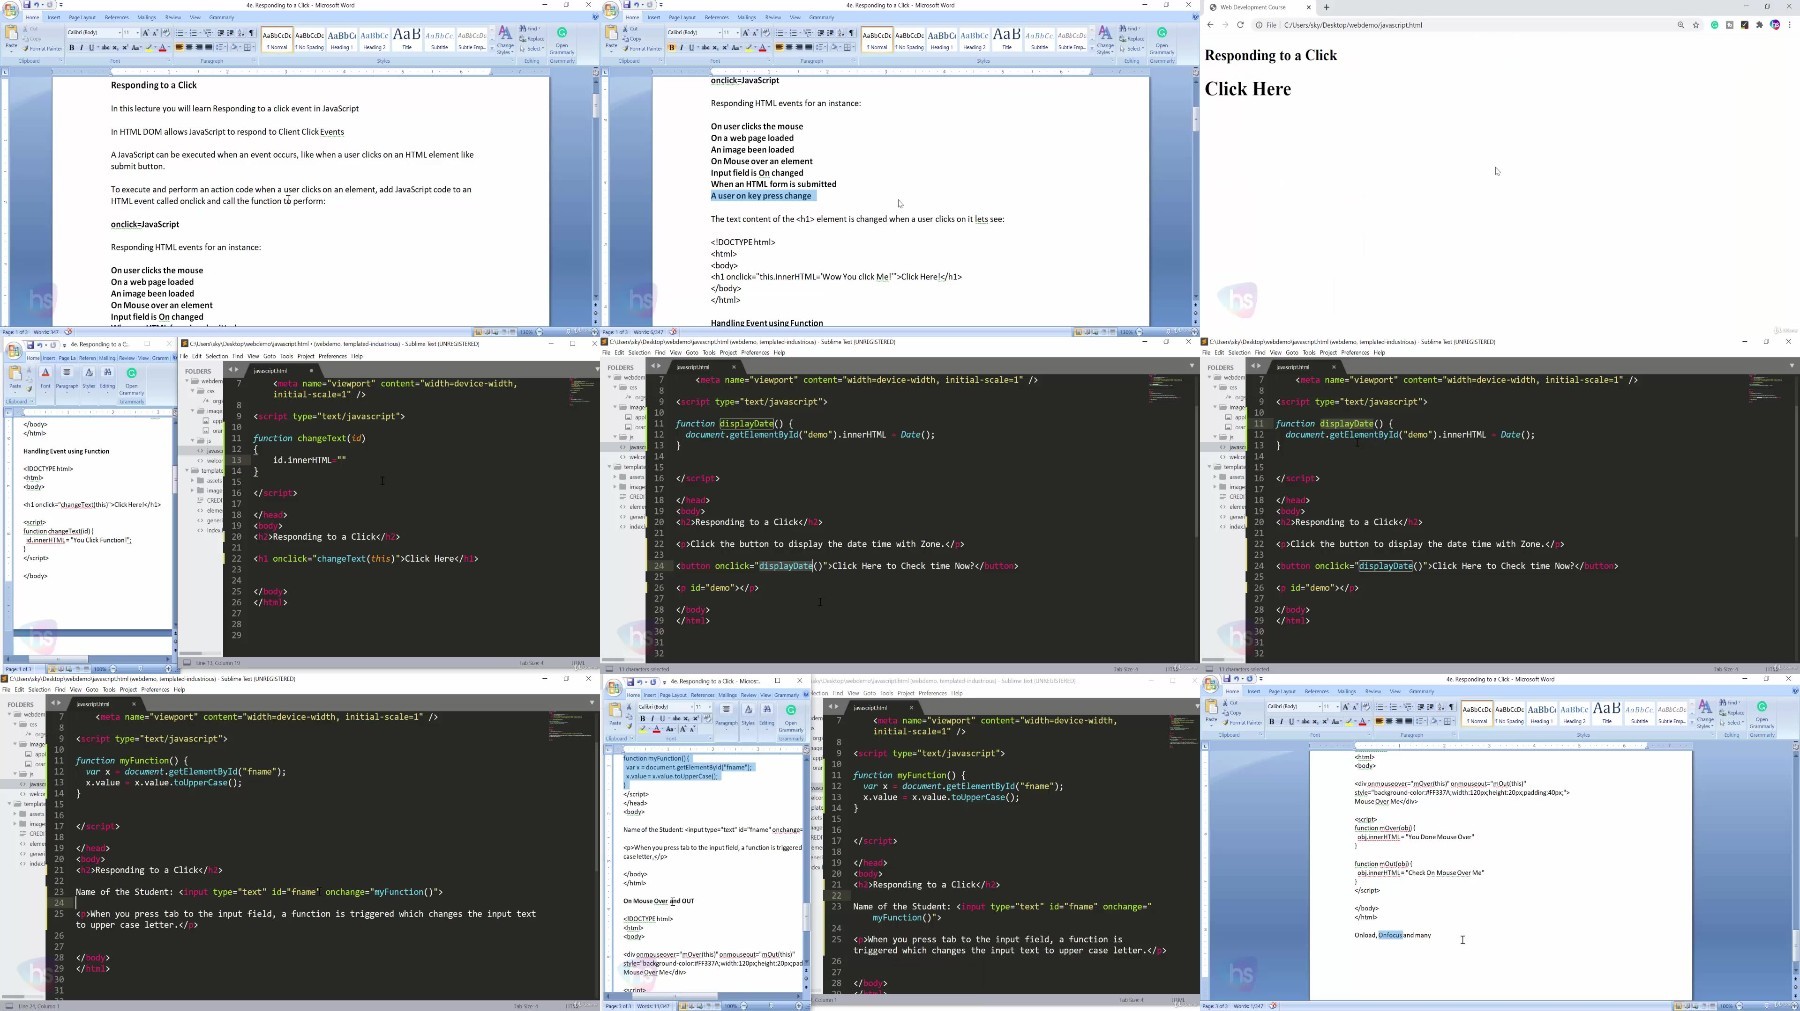
Task: Toggle Italic in the top-left Word window
Action: click(x=82, y=48)
